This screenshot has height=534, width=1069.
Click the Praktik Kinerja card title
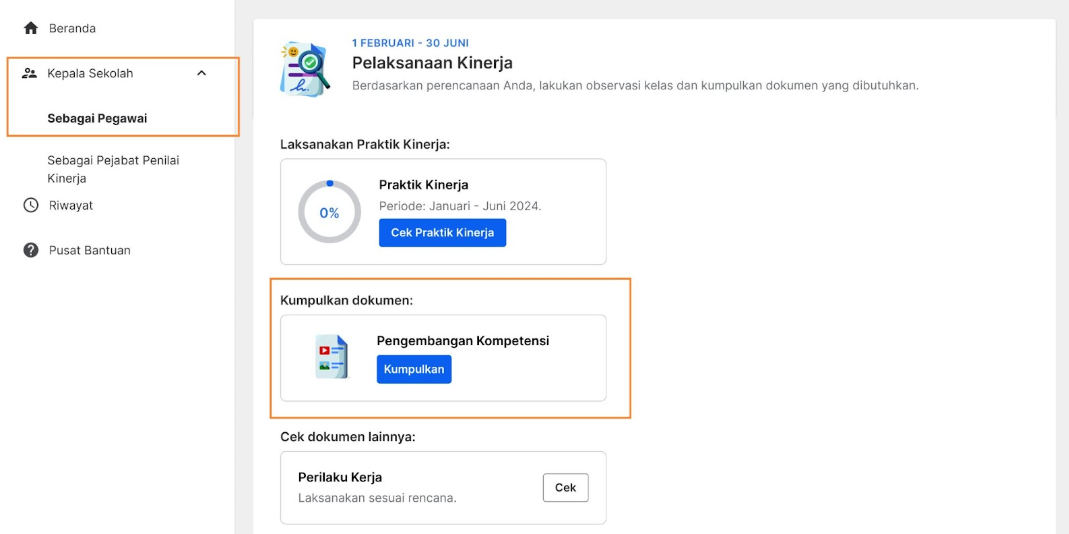coord(423,185)
